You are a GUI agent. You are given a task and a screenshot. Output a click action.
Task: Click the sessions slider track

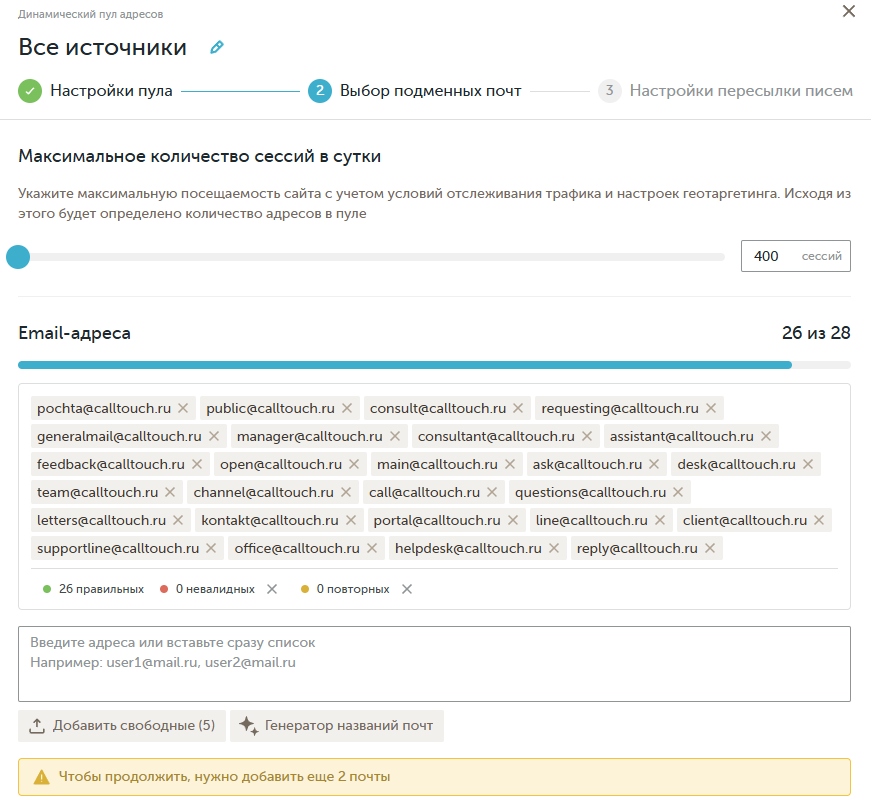[371, 257]
